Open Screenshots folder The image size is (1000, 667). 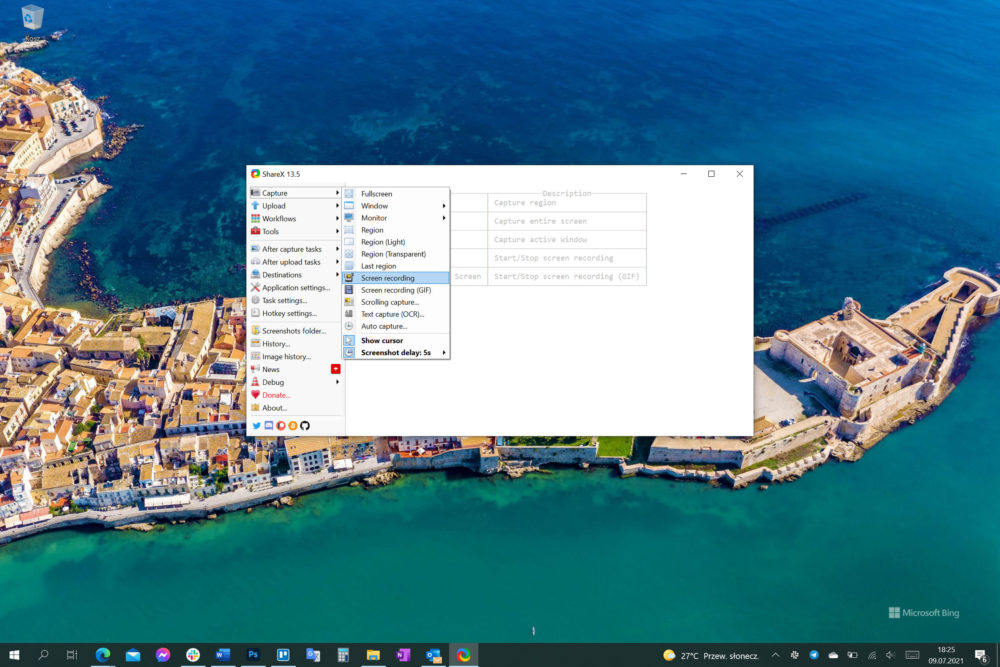[x=295, y=331]
